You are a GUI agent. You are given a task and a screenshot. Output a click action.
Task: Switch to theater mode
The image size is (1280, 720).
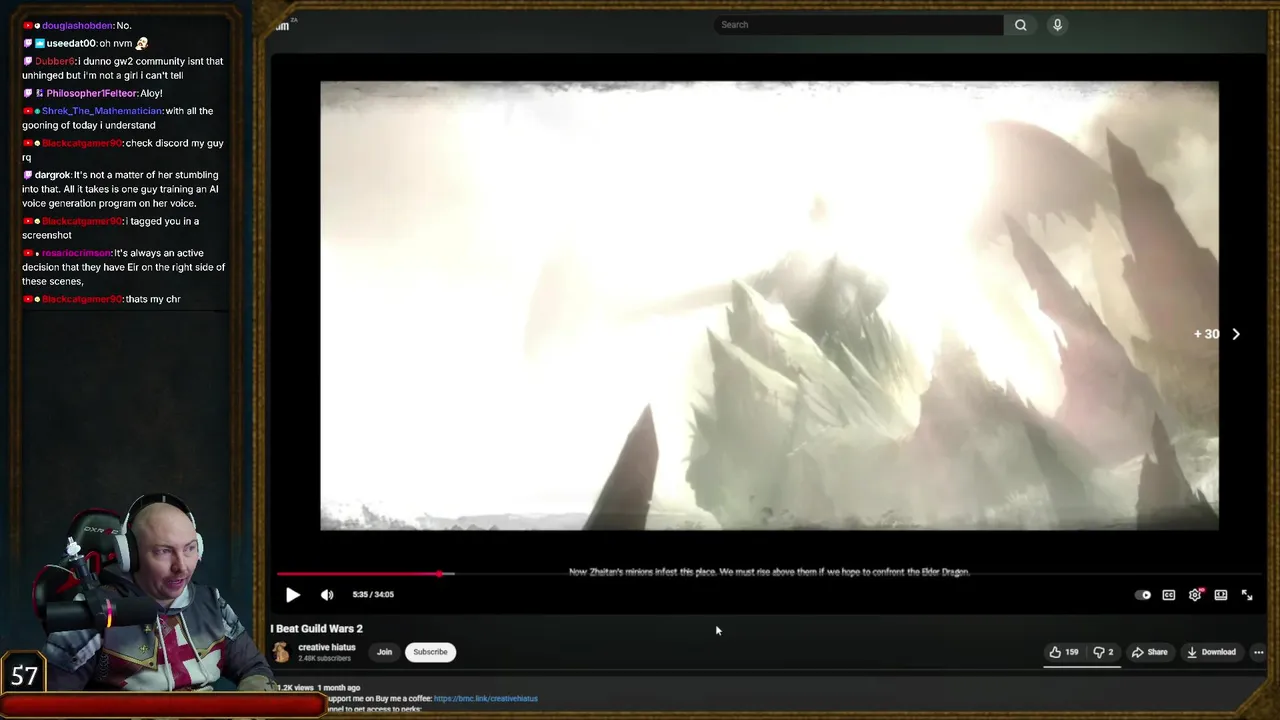tap(1221, 595)
